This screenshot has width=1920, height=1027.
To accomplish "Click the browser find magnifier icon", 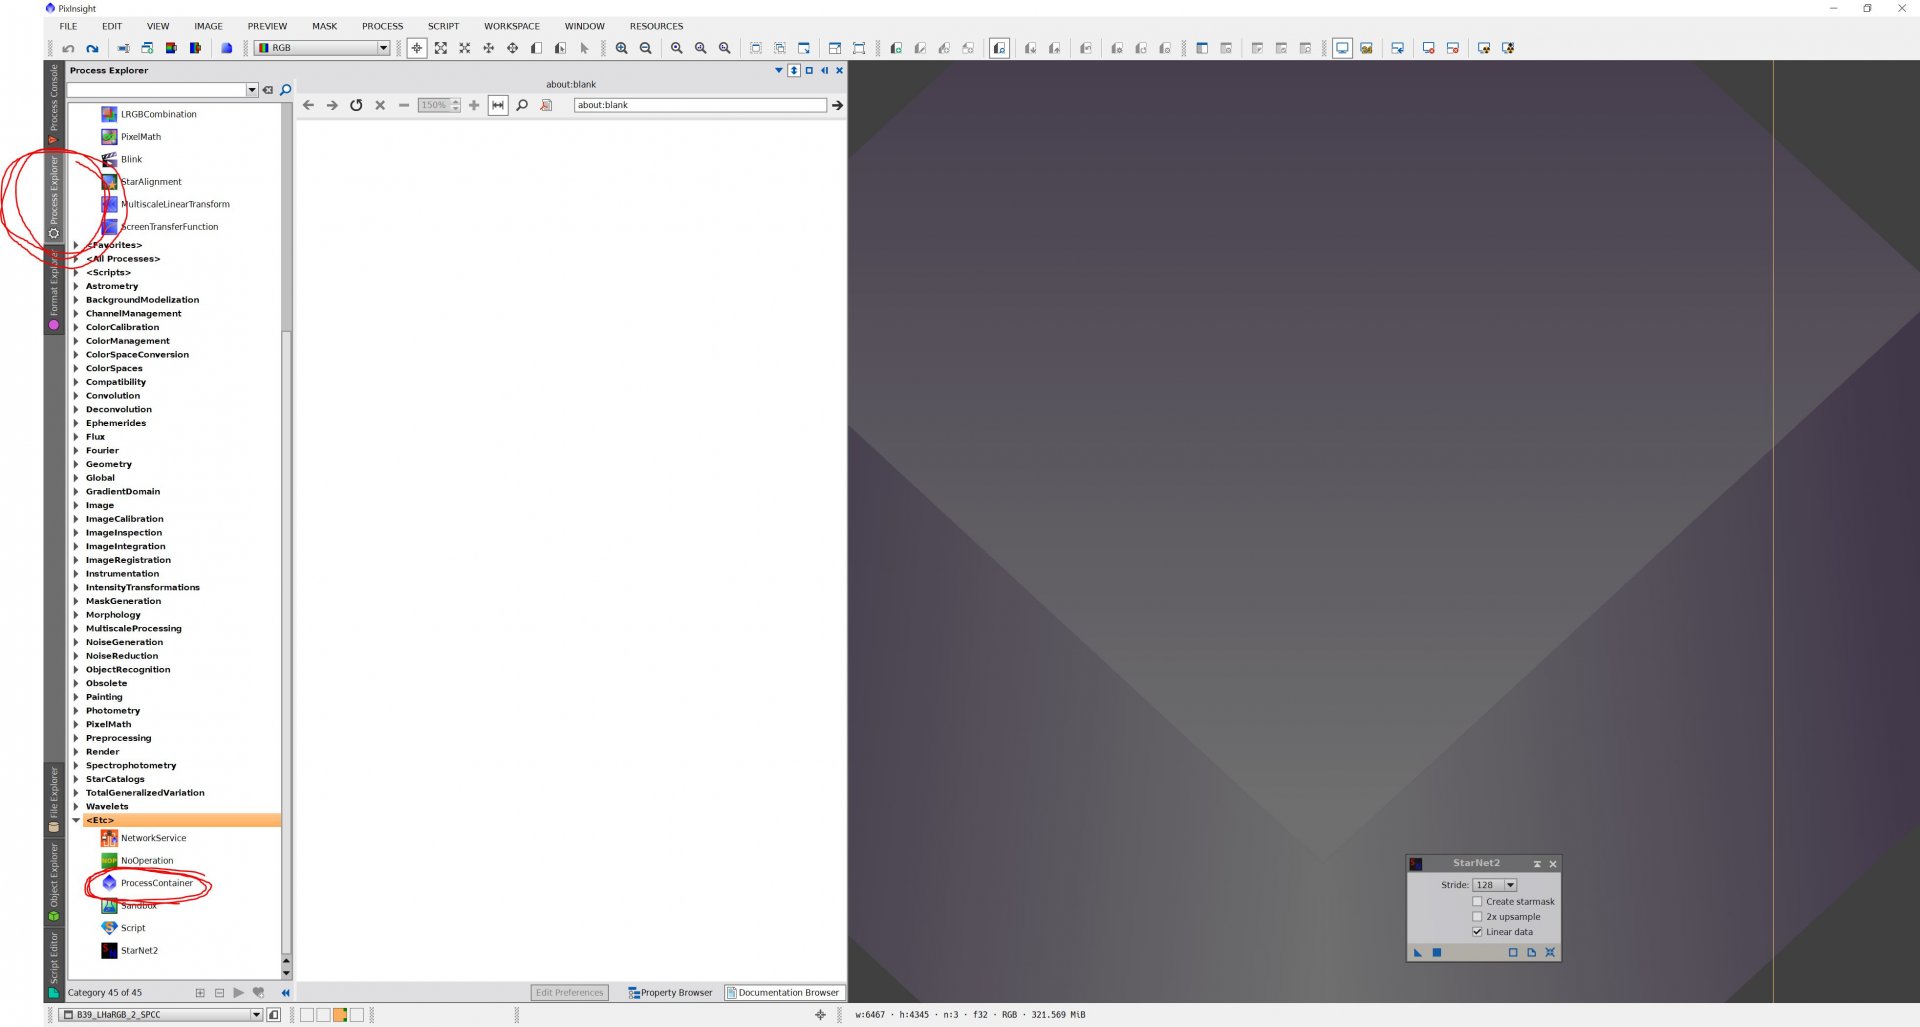I will (522, 105).
